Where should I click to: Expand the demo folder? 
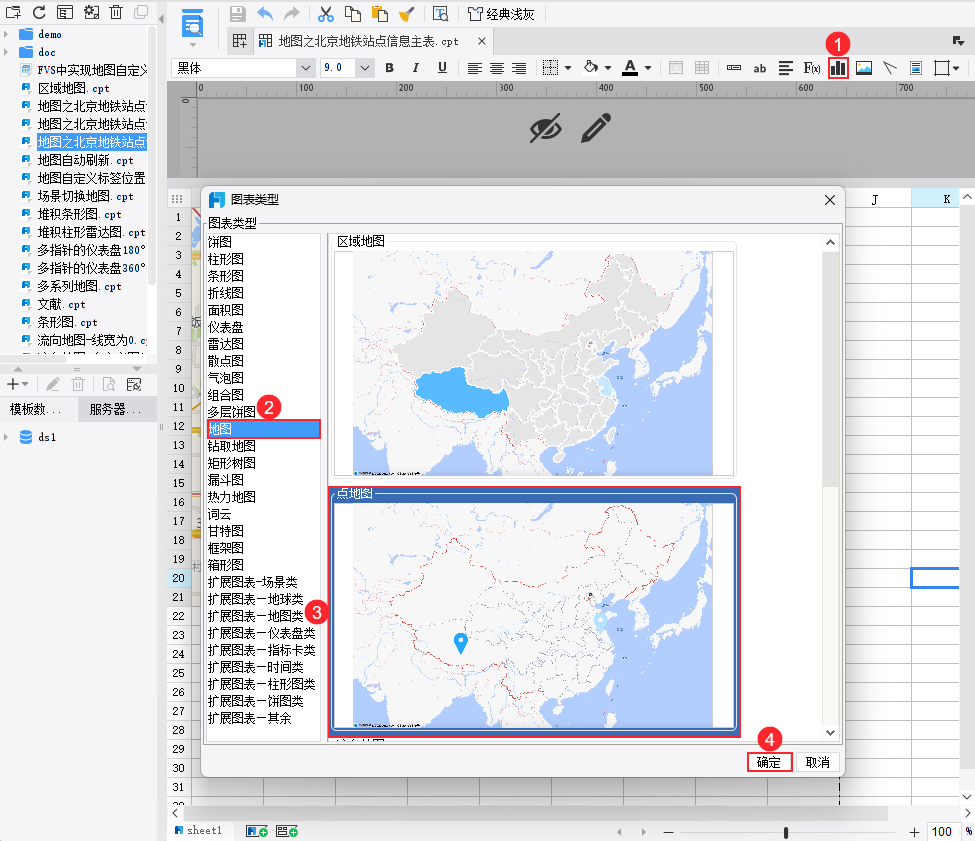tap(6, 34)
